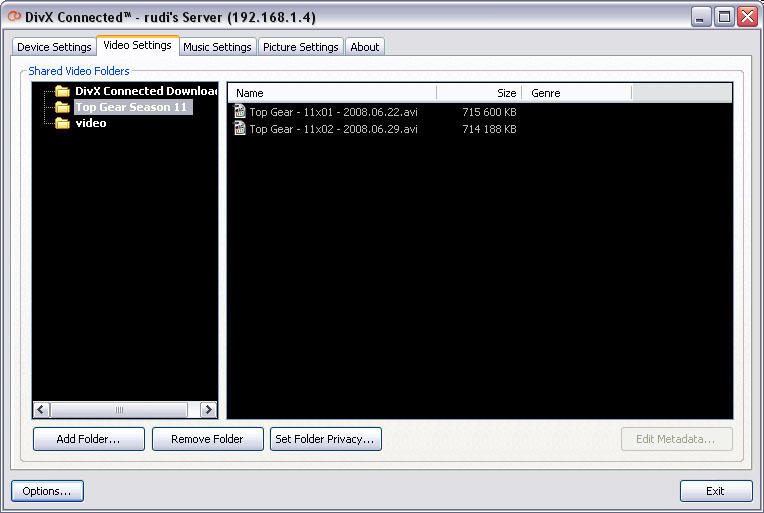Select DivX Connected Downloads folder
This screenshot has height=513, width=764.
coord(146,91)
